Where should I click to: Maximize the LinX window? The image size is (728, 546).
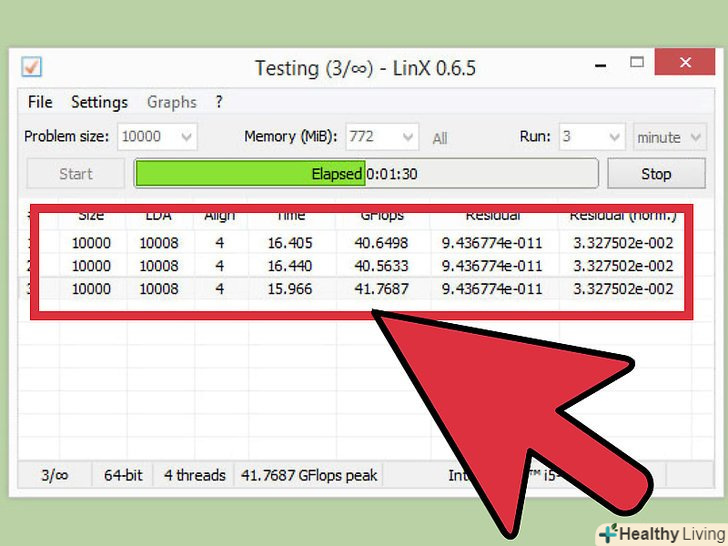point(637,62)
